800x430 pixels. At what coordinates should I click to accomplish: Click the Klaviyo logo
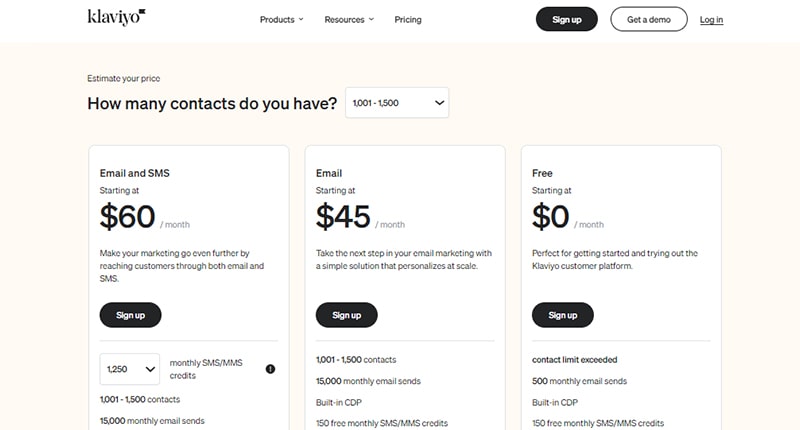tap(116, 17)
